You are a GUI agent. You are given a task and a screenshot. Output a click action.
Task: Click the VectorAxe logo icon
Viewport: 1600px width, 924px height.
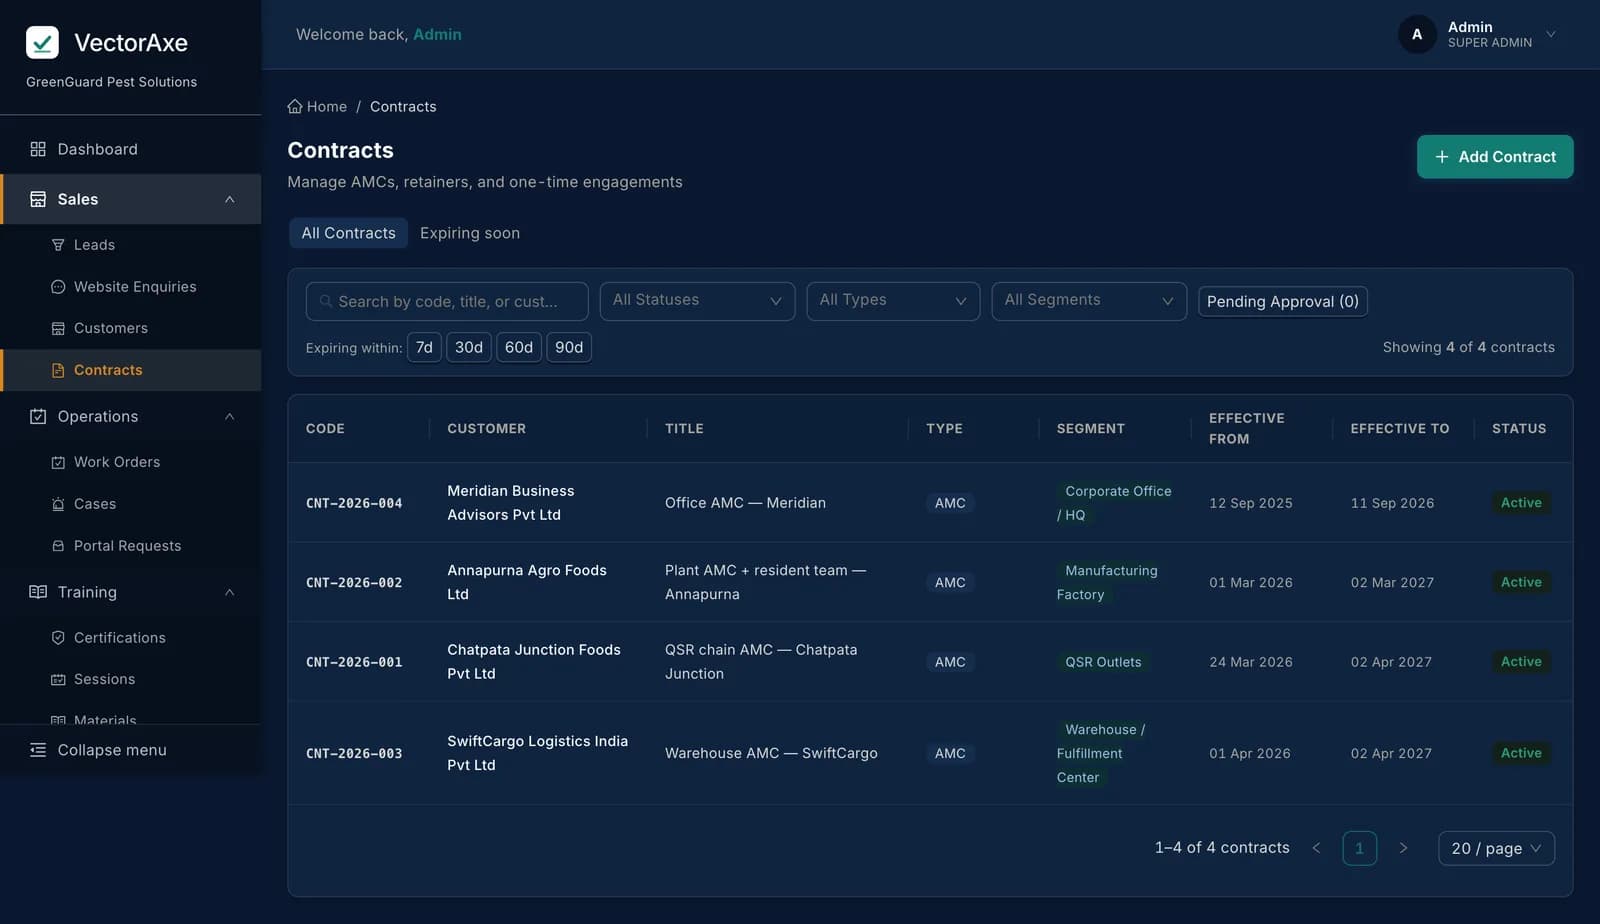[42, 42]
